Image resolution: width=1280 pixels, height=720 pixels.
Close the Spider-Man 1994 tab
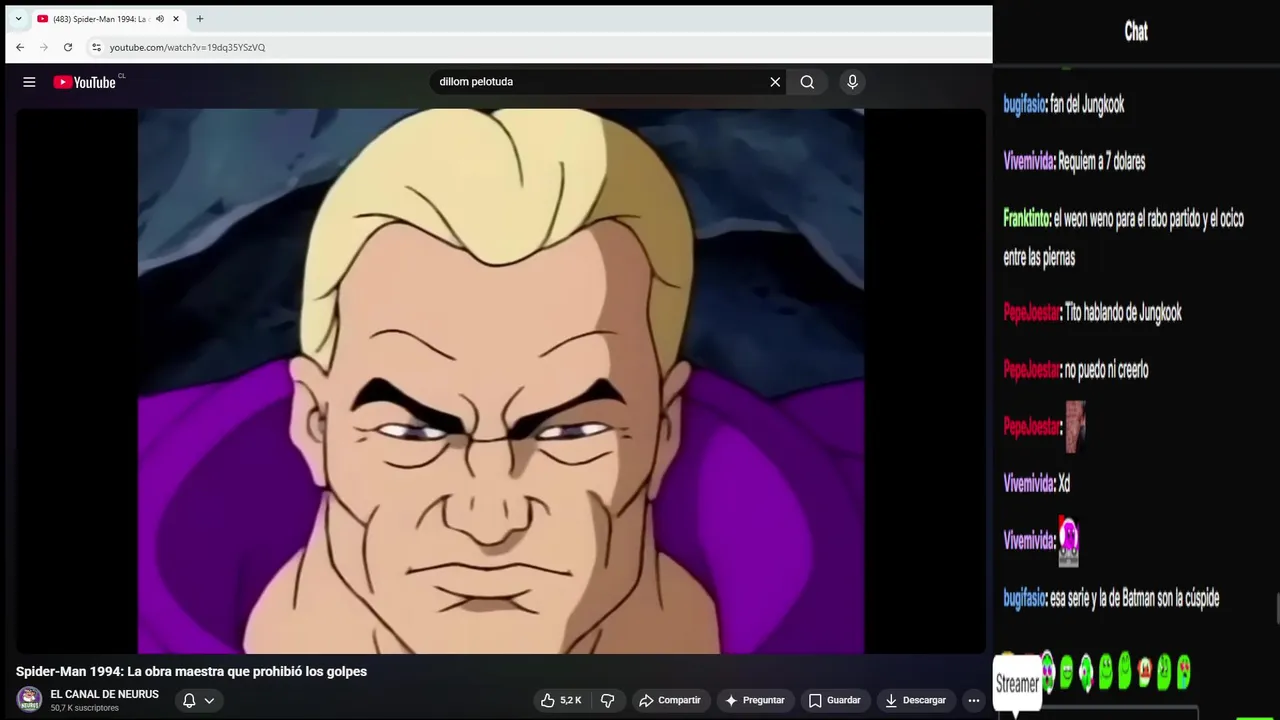tap(176, 19)
